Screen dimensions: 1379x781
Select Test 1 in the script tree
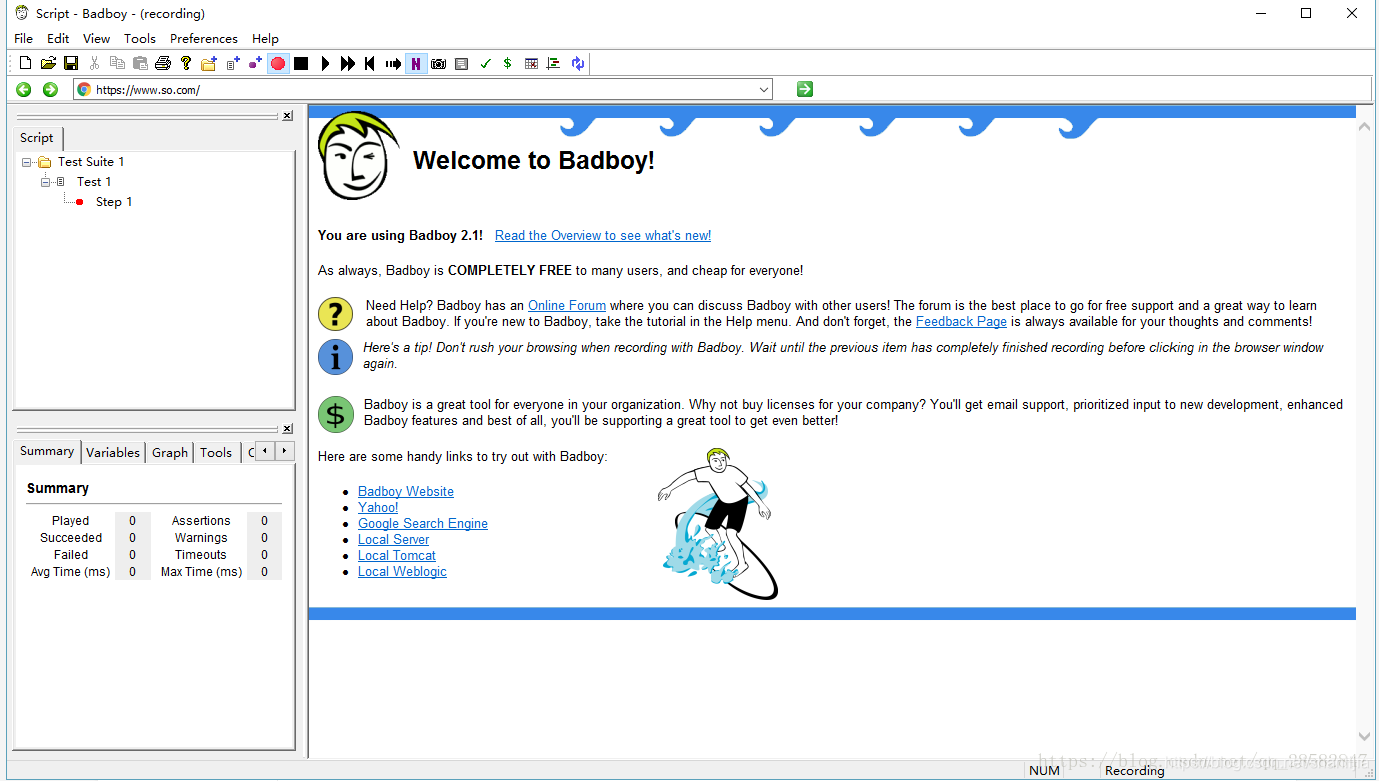[x=94, y=181]
